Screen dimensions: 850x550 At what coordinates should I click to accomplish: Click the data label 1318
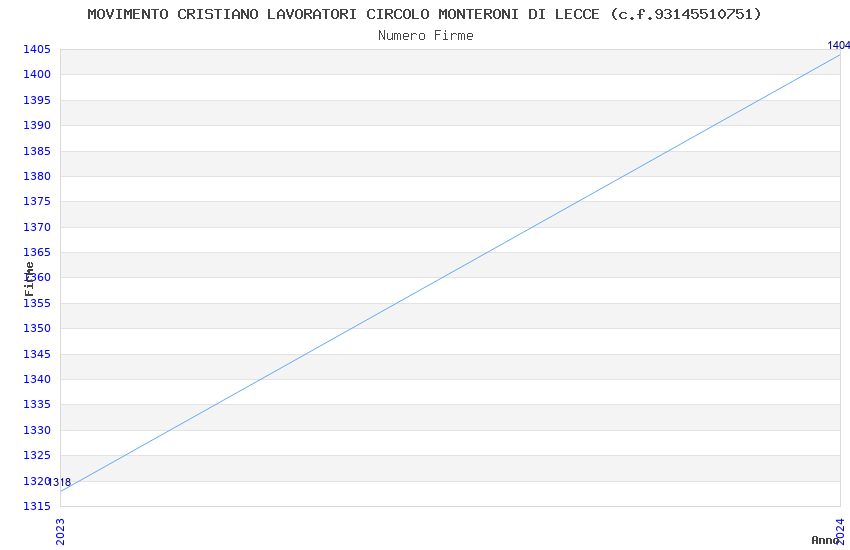(x=60, y=482)
